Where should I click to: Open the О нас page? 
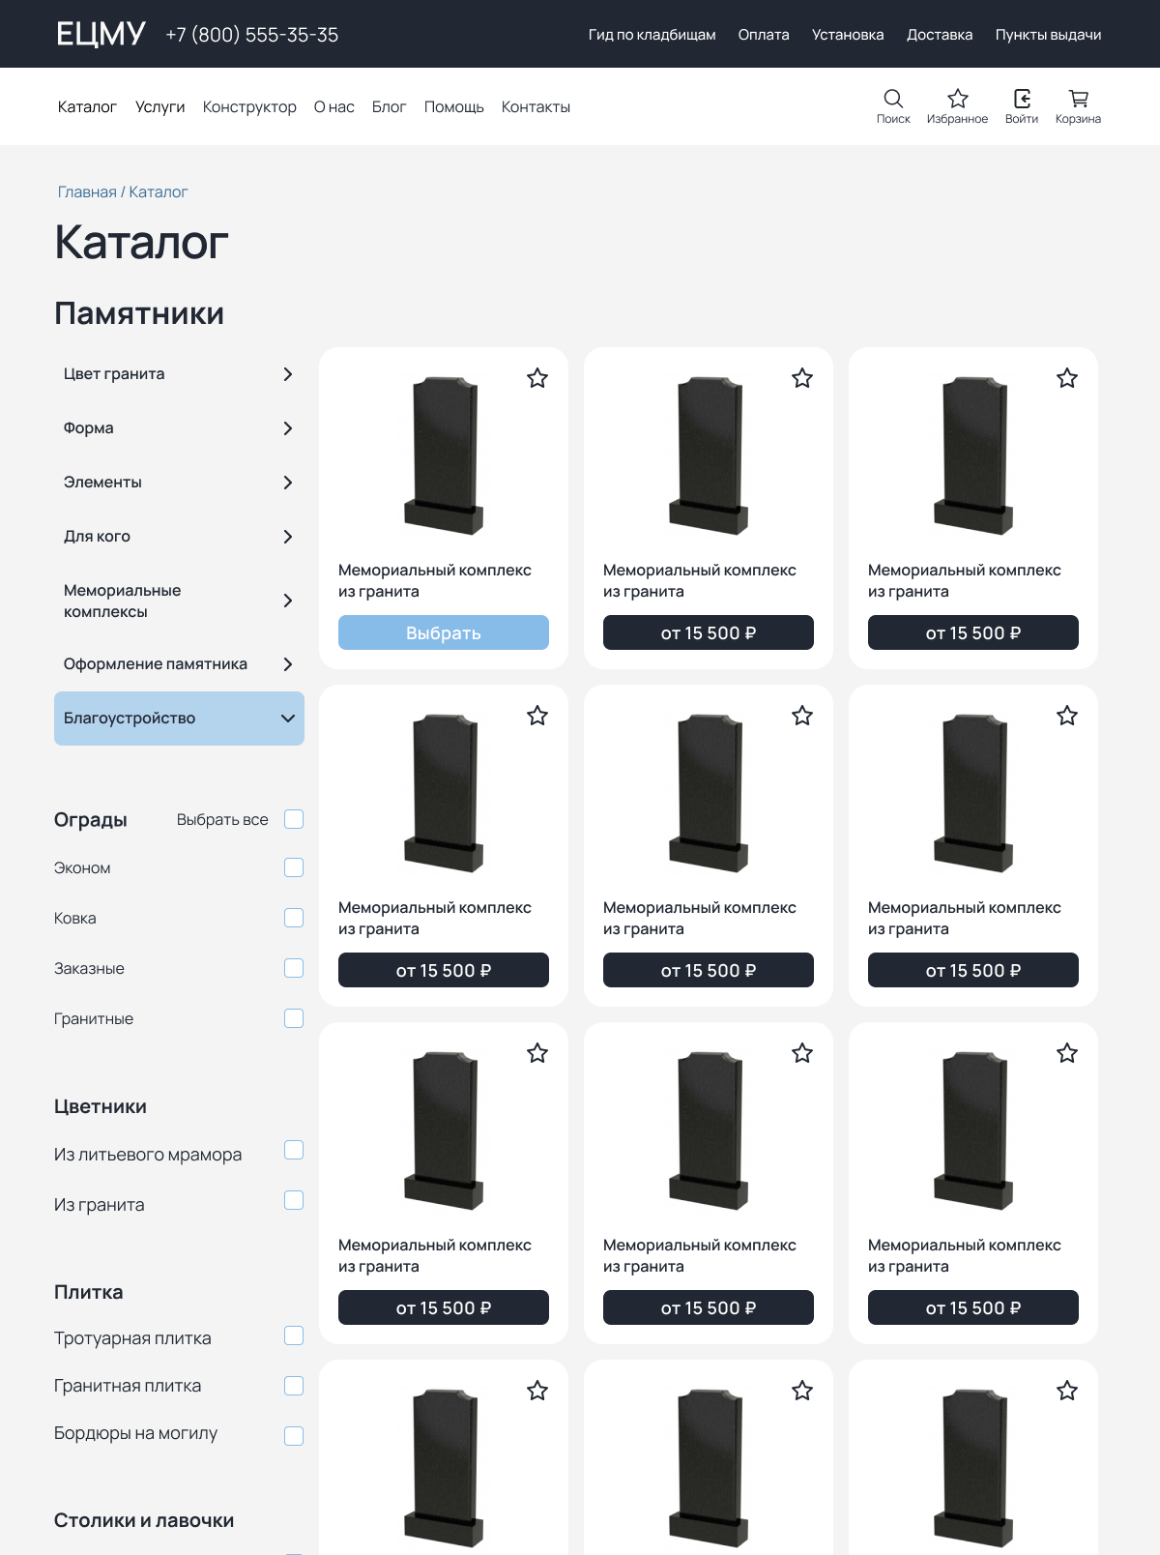[x=334, y=107]
